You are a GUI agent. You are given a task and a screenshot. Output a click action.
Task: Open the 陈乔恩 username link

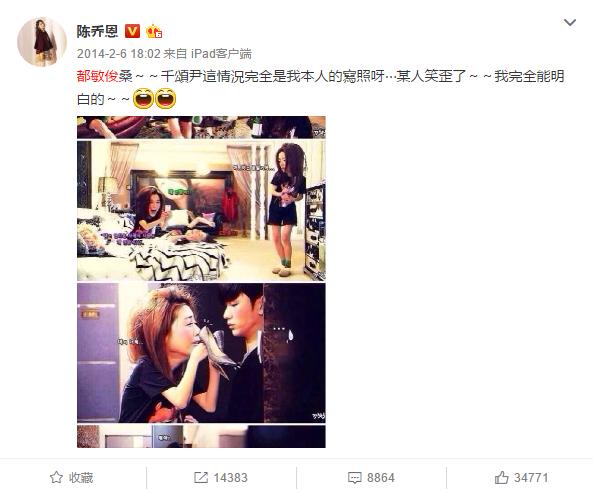pos(97,31)
